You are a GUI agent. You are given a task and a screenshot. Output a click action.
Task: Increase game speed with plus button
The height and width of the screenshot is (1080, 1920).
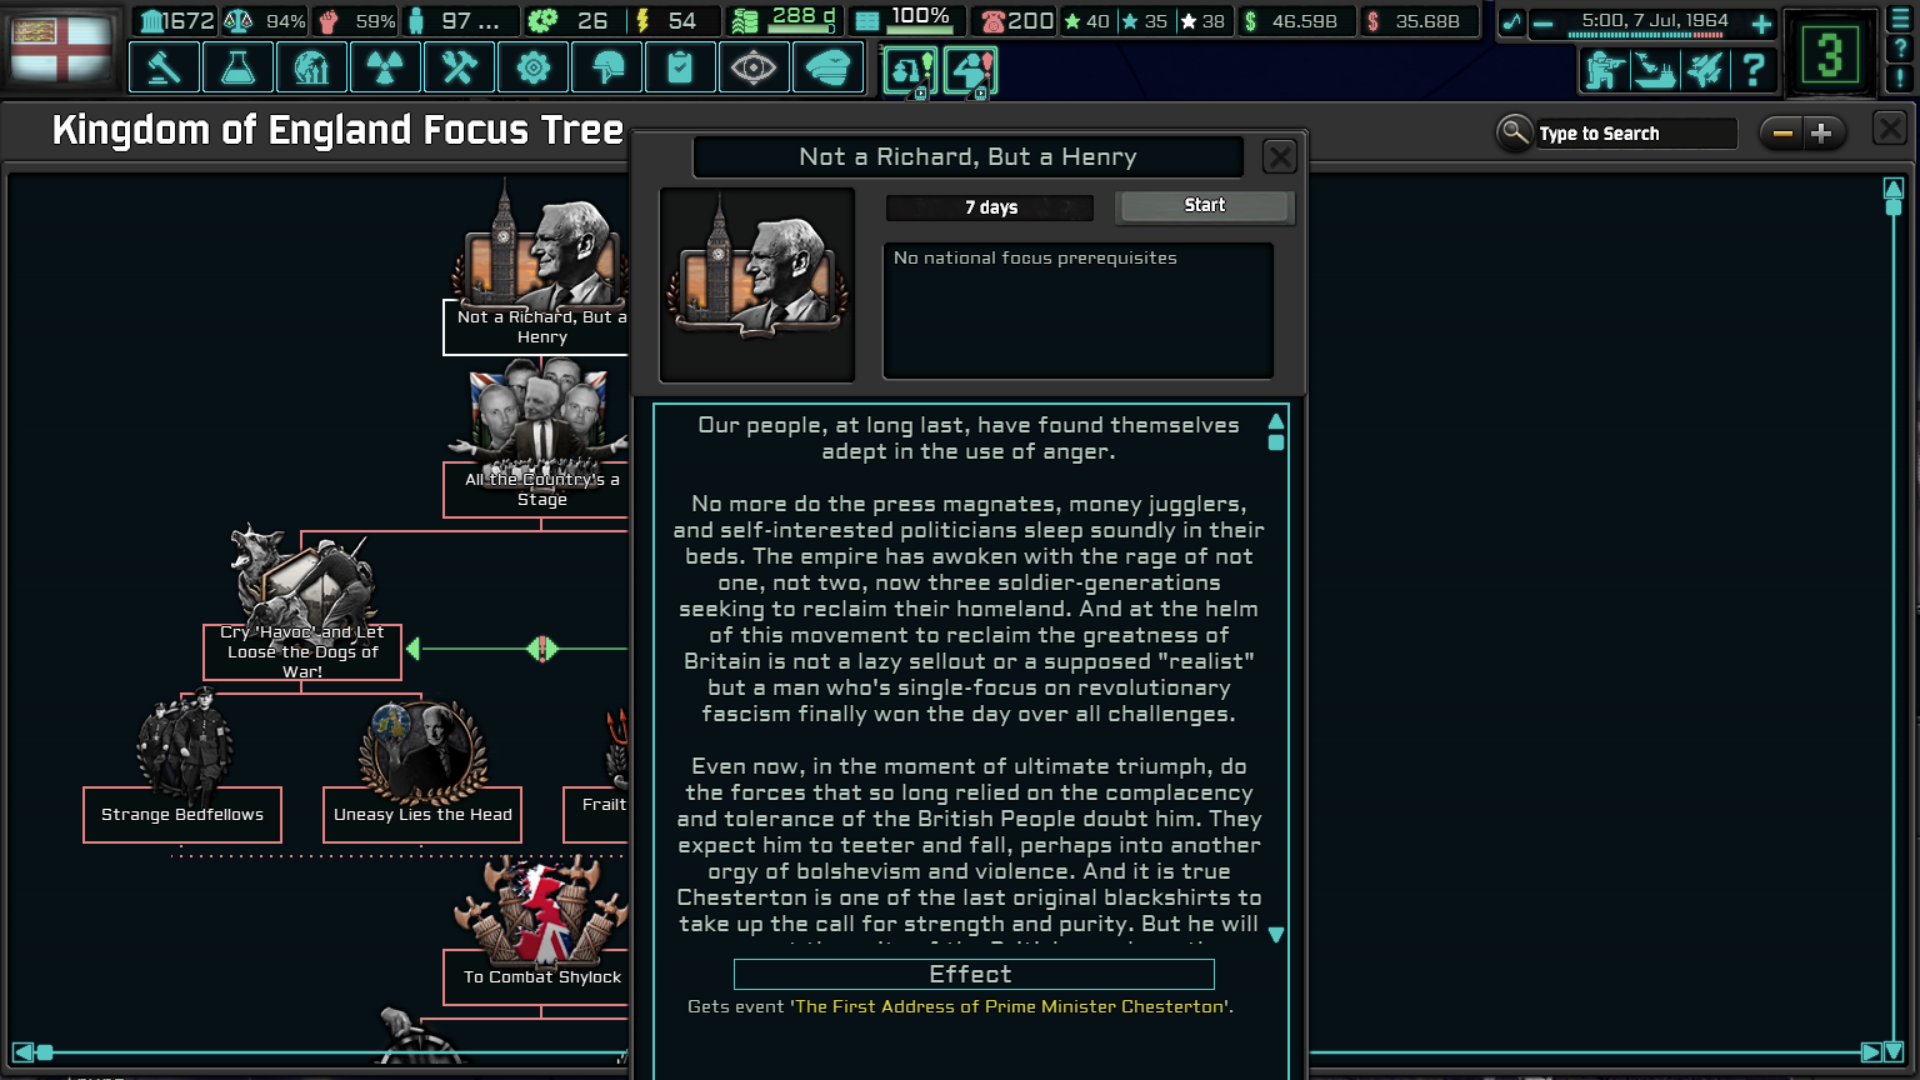point(1761,24)
